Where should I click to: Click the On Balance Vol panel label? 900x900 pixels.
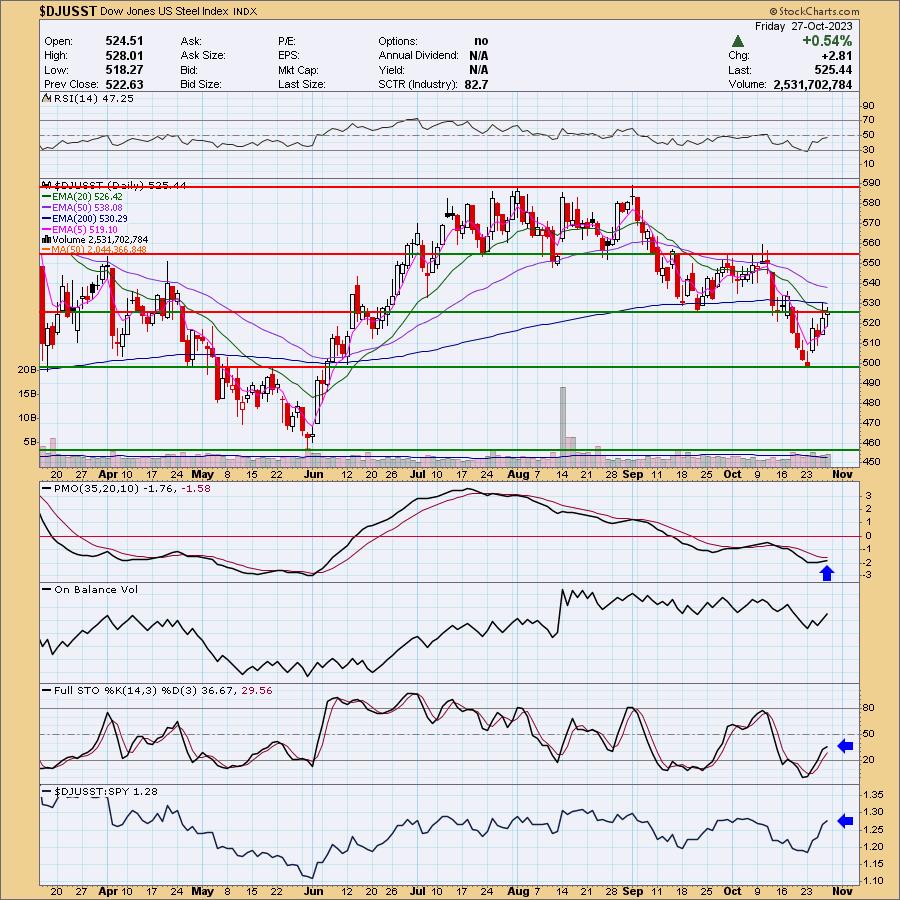point(96,589)
